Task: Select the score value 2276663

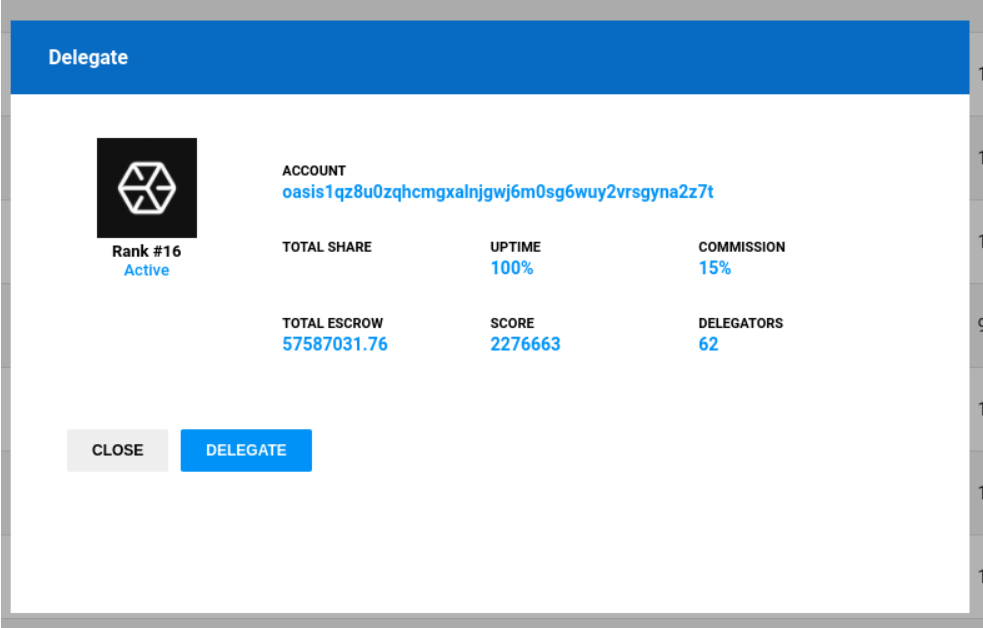Action: point(525,344)
